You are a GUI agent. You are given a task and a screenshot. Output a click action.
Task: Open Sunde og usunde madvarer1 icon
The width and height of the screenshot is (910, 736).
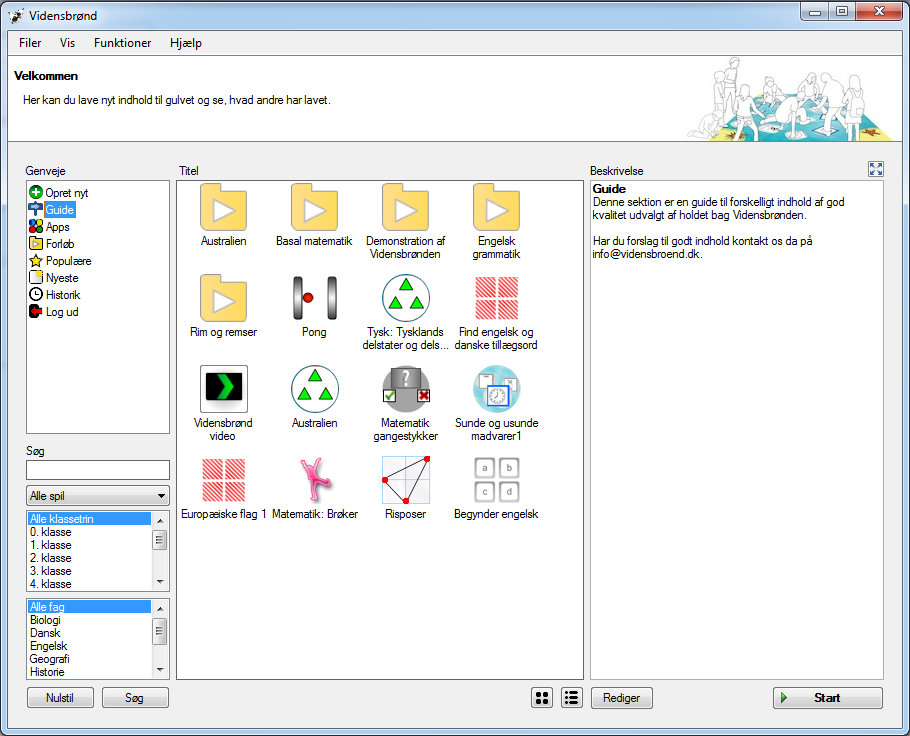496,389
